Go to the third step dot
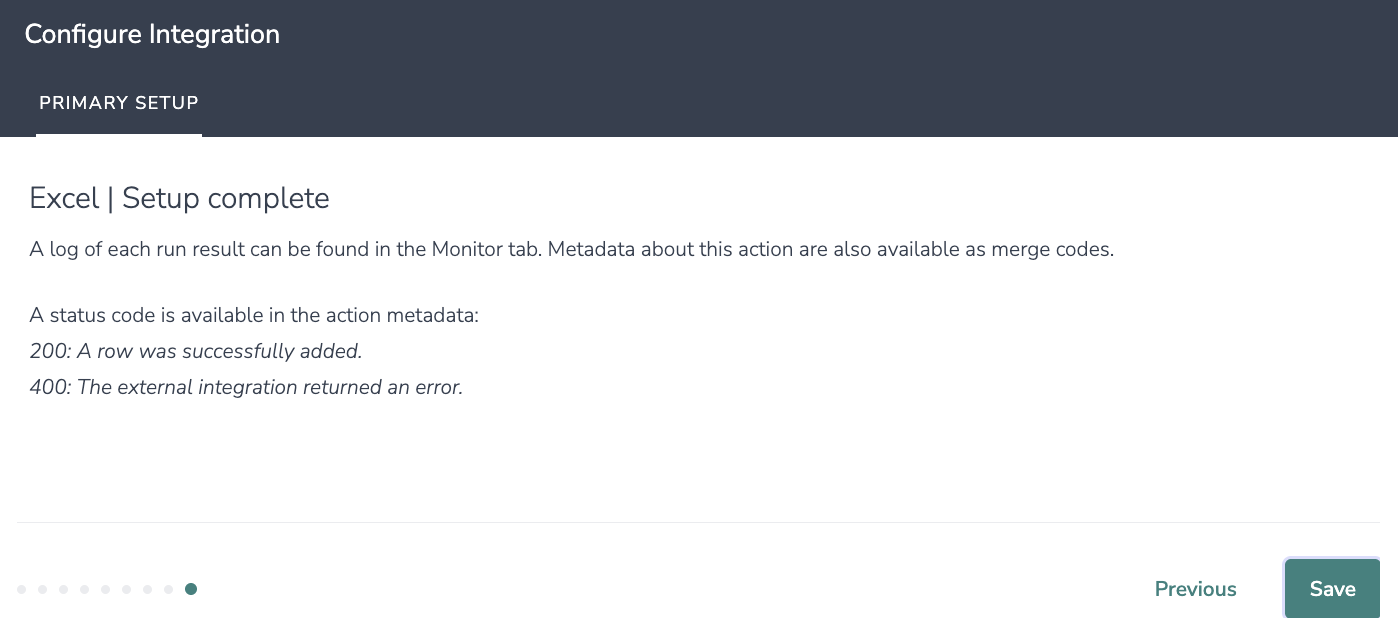The height and width of the screenshot is (634, 1398). 64,589
